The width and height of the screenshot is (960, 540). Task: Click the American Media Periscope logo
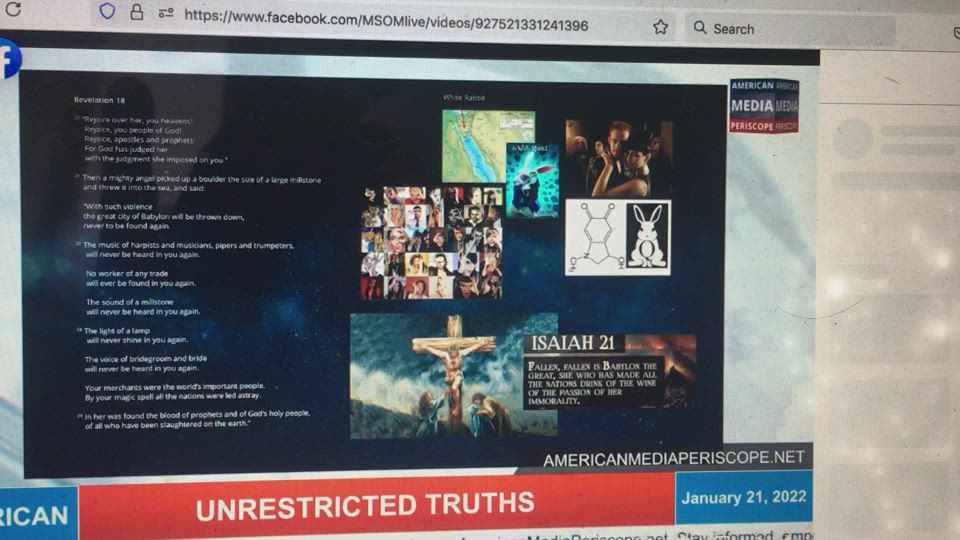(x=764, y=106)
